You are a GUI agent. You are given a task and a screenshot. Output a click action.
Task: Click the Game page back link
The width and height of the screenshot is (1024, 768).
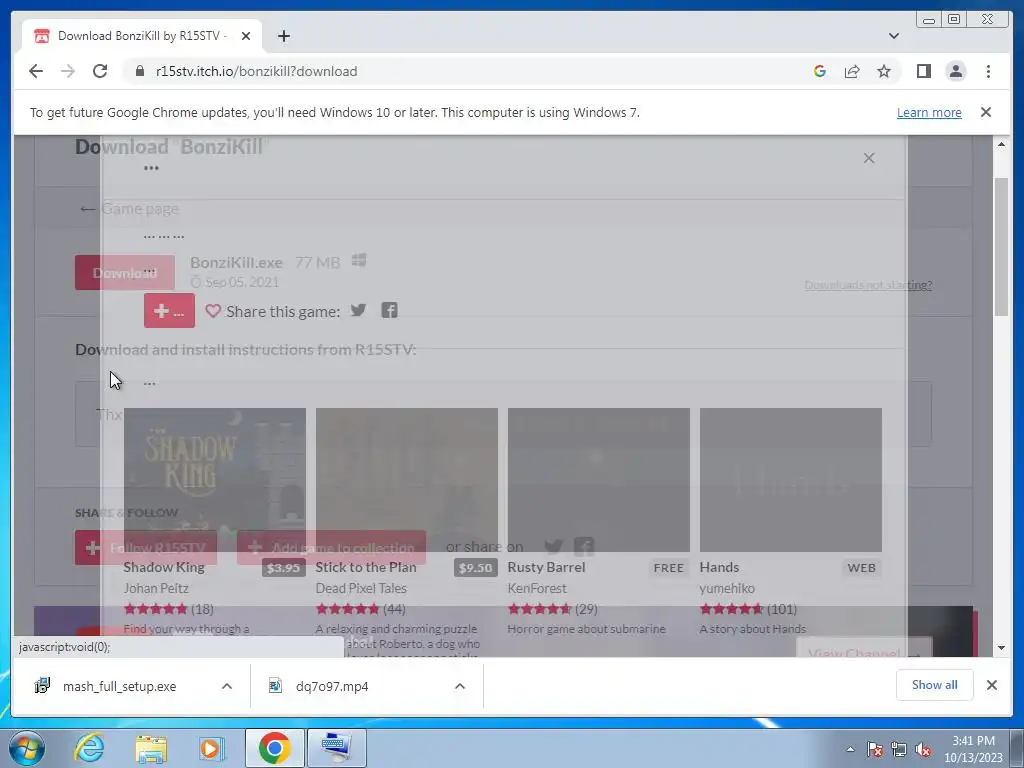(130, 209)
